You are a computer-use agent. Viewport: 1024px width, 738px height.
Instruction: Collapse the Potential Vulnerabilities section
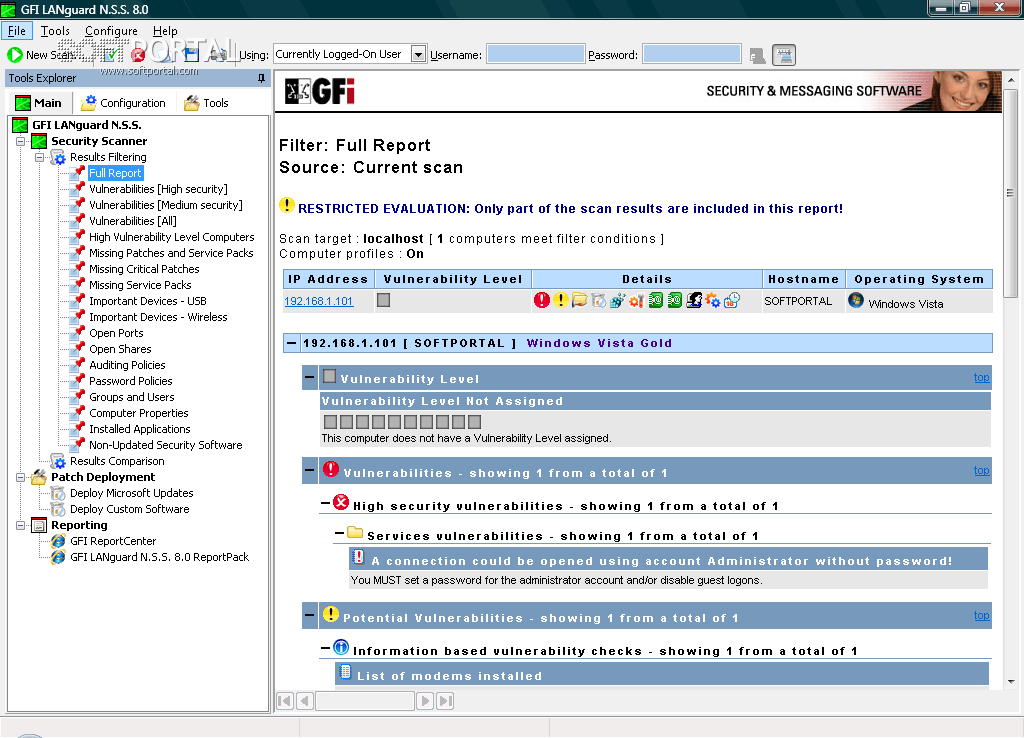310,615
